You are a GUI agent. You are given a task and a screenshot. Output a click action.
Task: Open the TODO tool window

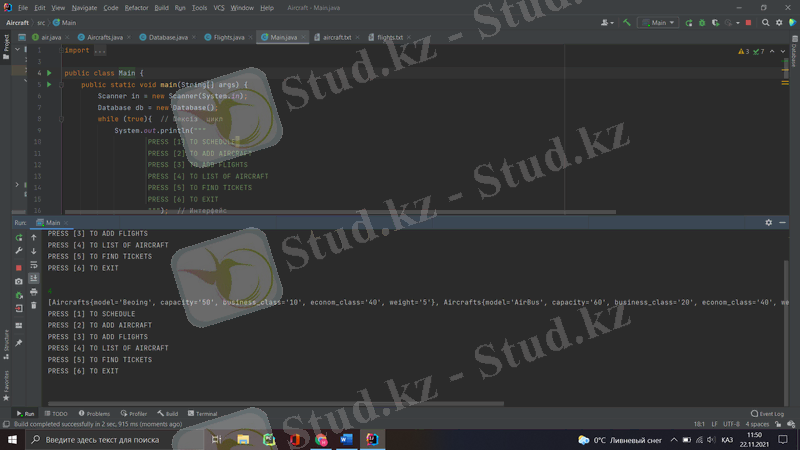56,414
